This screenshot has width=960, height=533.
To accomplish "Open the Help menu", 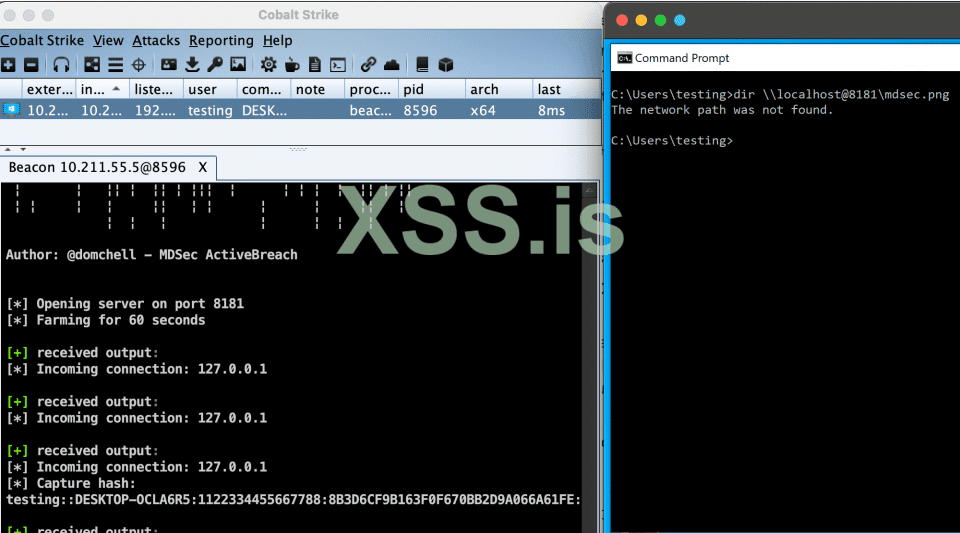I will point(277,40).
